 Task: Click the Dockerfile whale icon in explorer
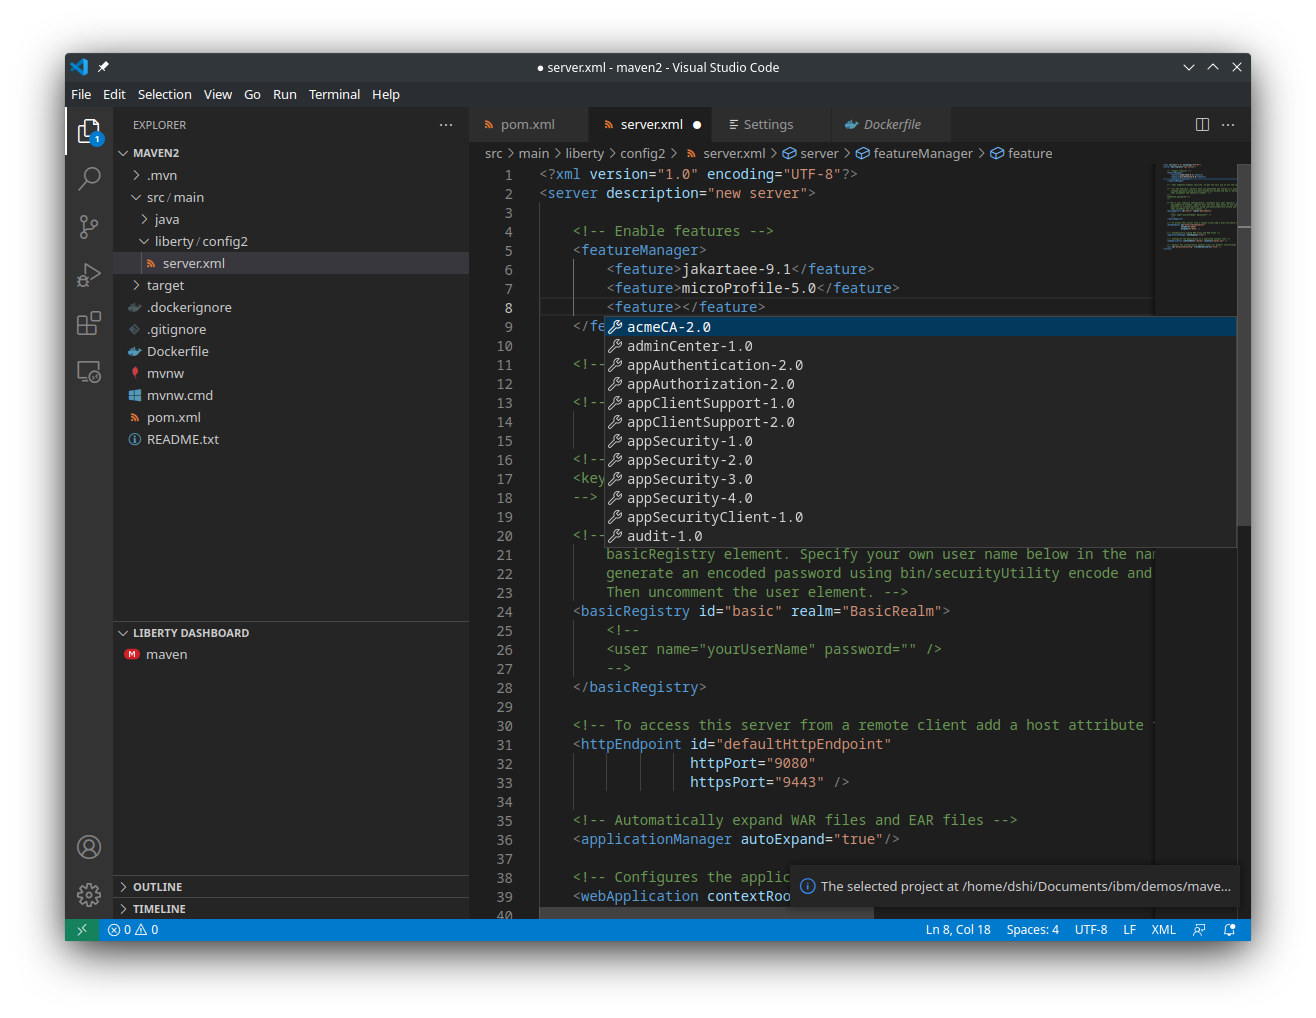(135, 352)
